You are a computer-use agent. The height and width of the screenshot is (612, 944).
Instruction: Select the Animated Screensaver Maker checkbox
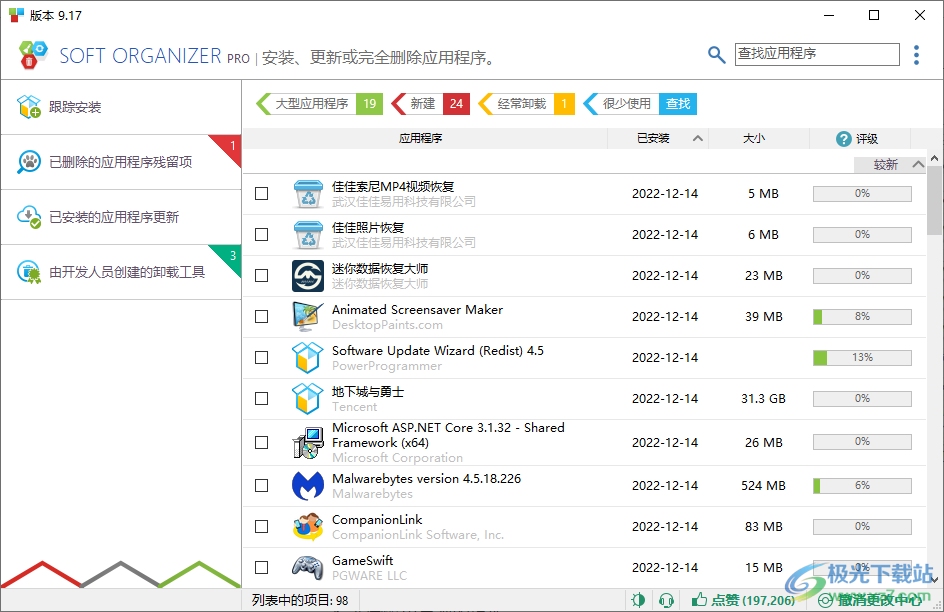(x=261, y=317)
